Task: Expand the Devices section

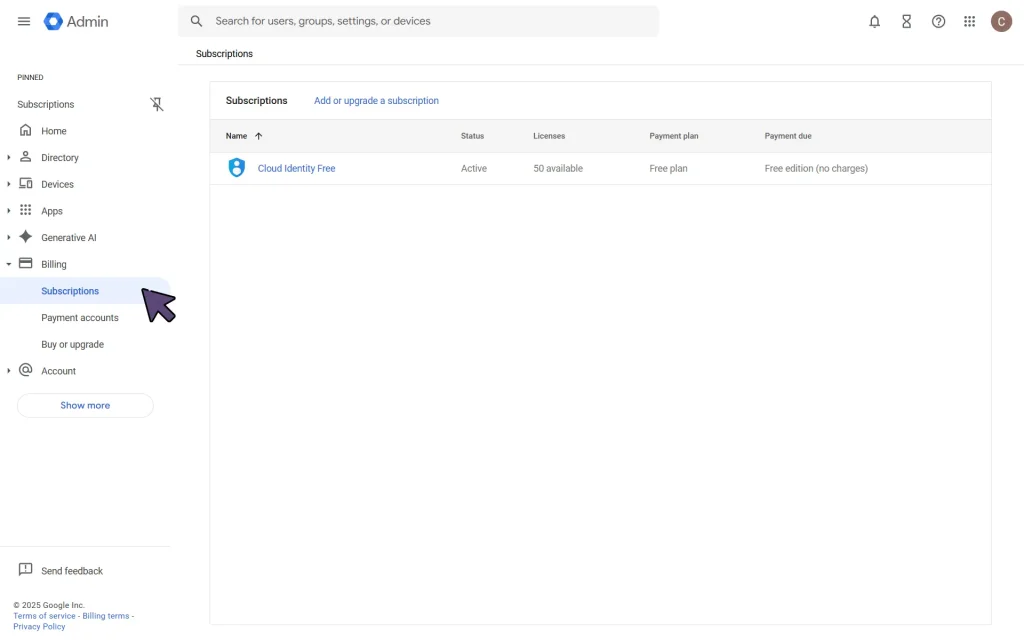Action: point(8,184)
